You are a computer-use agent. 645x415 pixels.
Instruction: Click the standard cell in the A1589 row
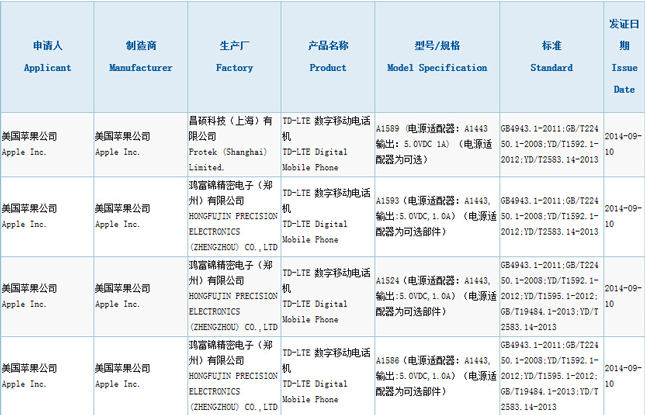pyautogui.click(x=551, y=143)
